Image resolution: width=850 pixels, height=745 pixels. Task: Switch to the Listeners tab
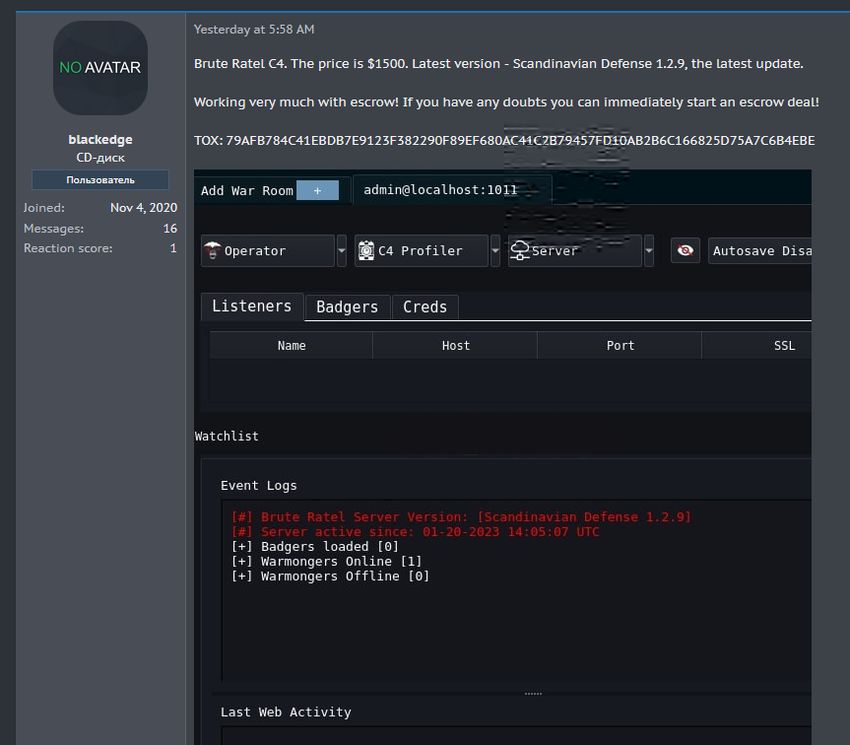(x=252, y=306)
